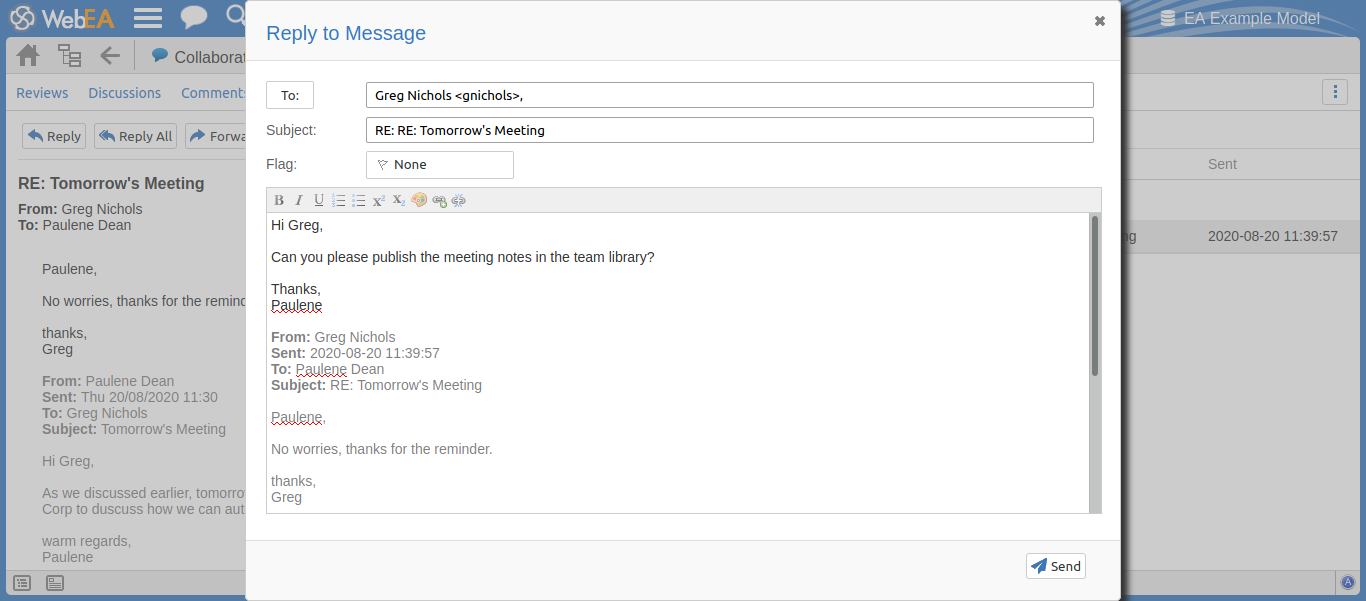
Task: Insert a bulleted list
Action: click(359, 200)
